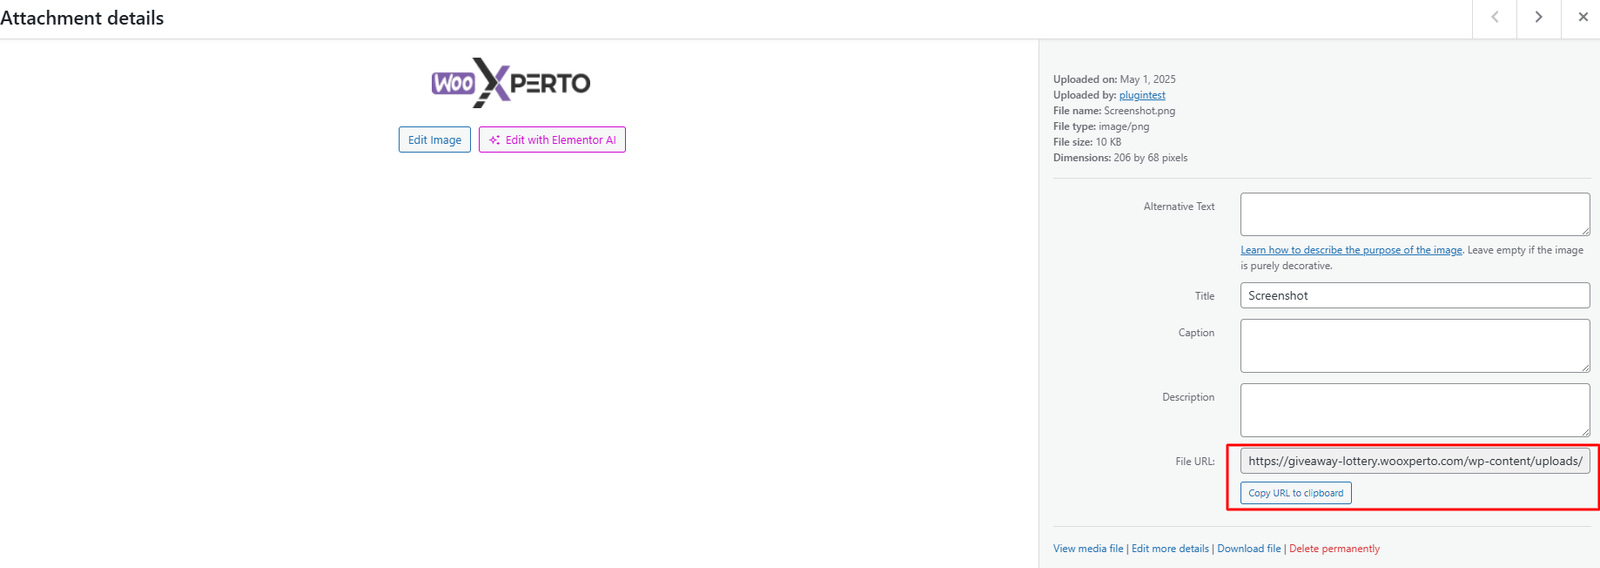Copy URL to clipboard
Image resolution: width=1600 pixels, height=568 pixels.
point(1295,493)
